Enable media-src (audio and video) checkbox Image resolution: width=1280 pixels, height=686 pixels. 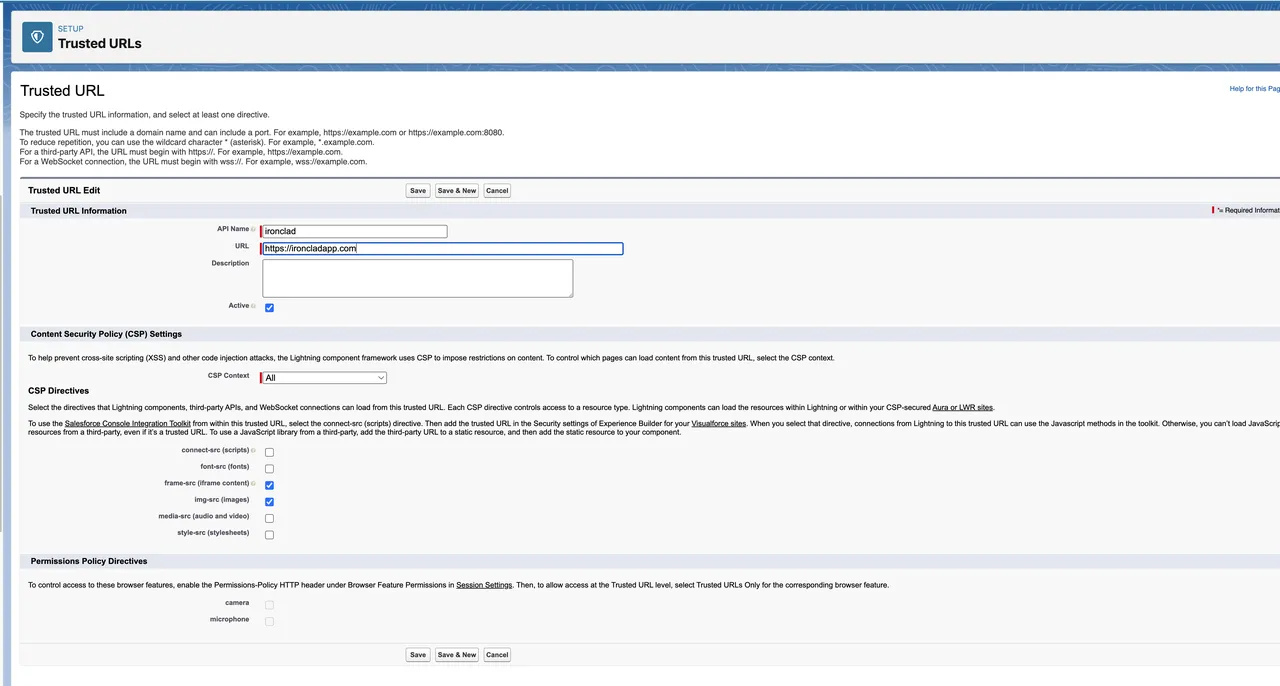point(269,518)
